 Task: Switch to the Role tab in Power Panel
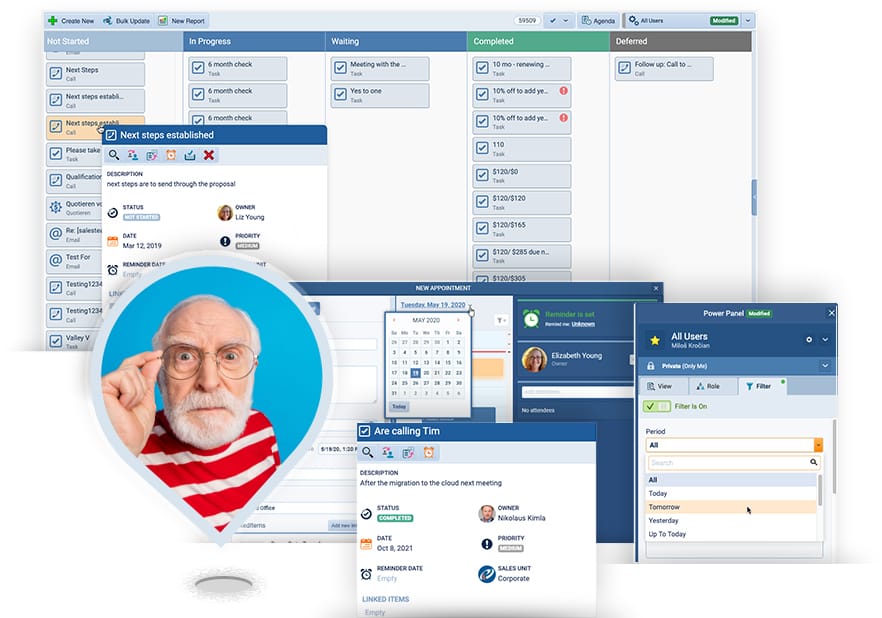point(710,385)
